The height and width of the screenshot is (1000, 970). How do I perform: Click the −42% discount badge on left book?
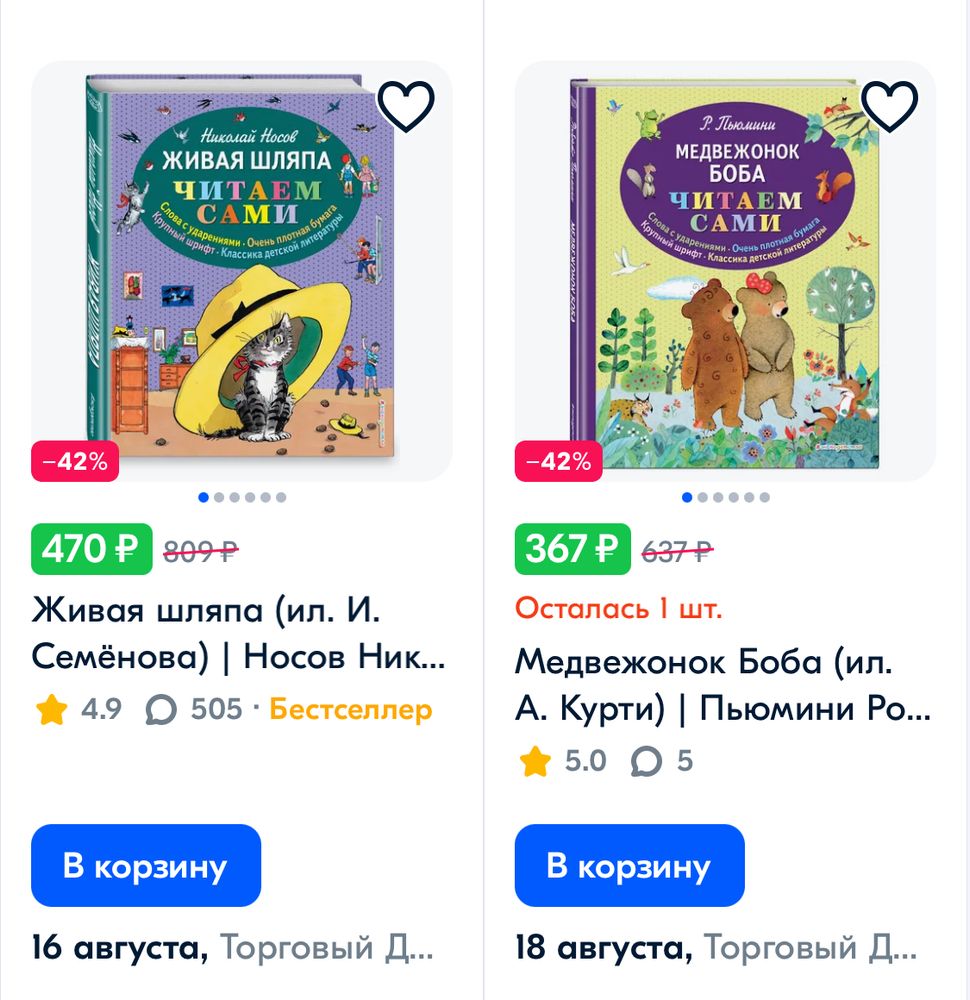coord(77,462)
